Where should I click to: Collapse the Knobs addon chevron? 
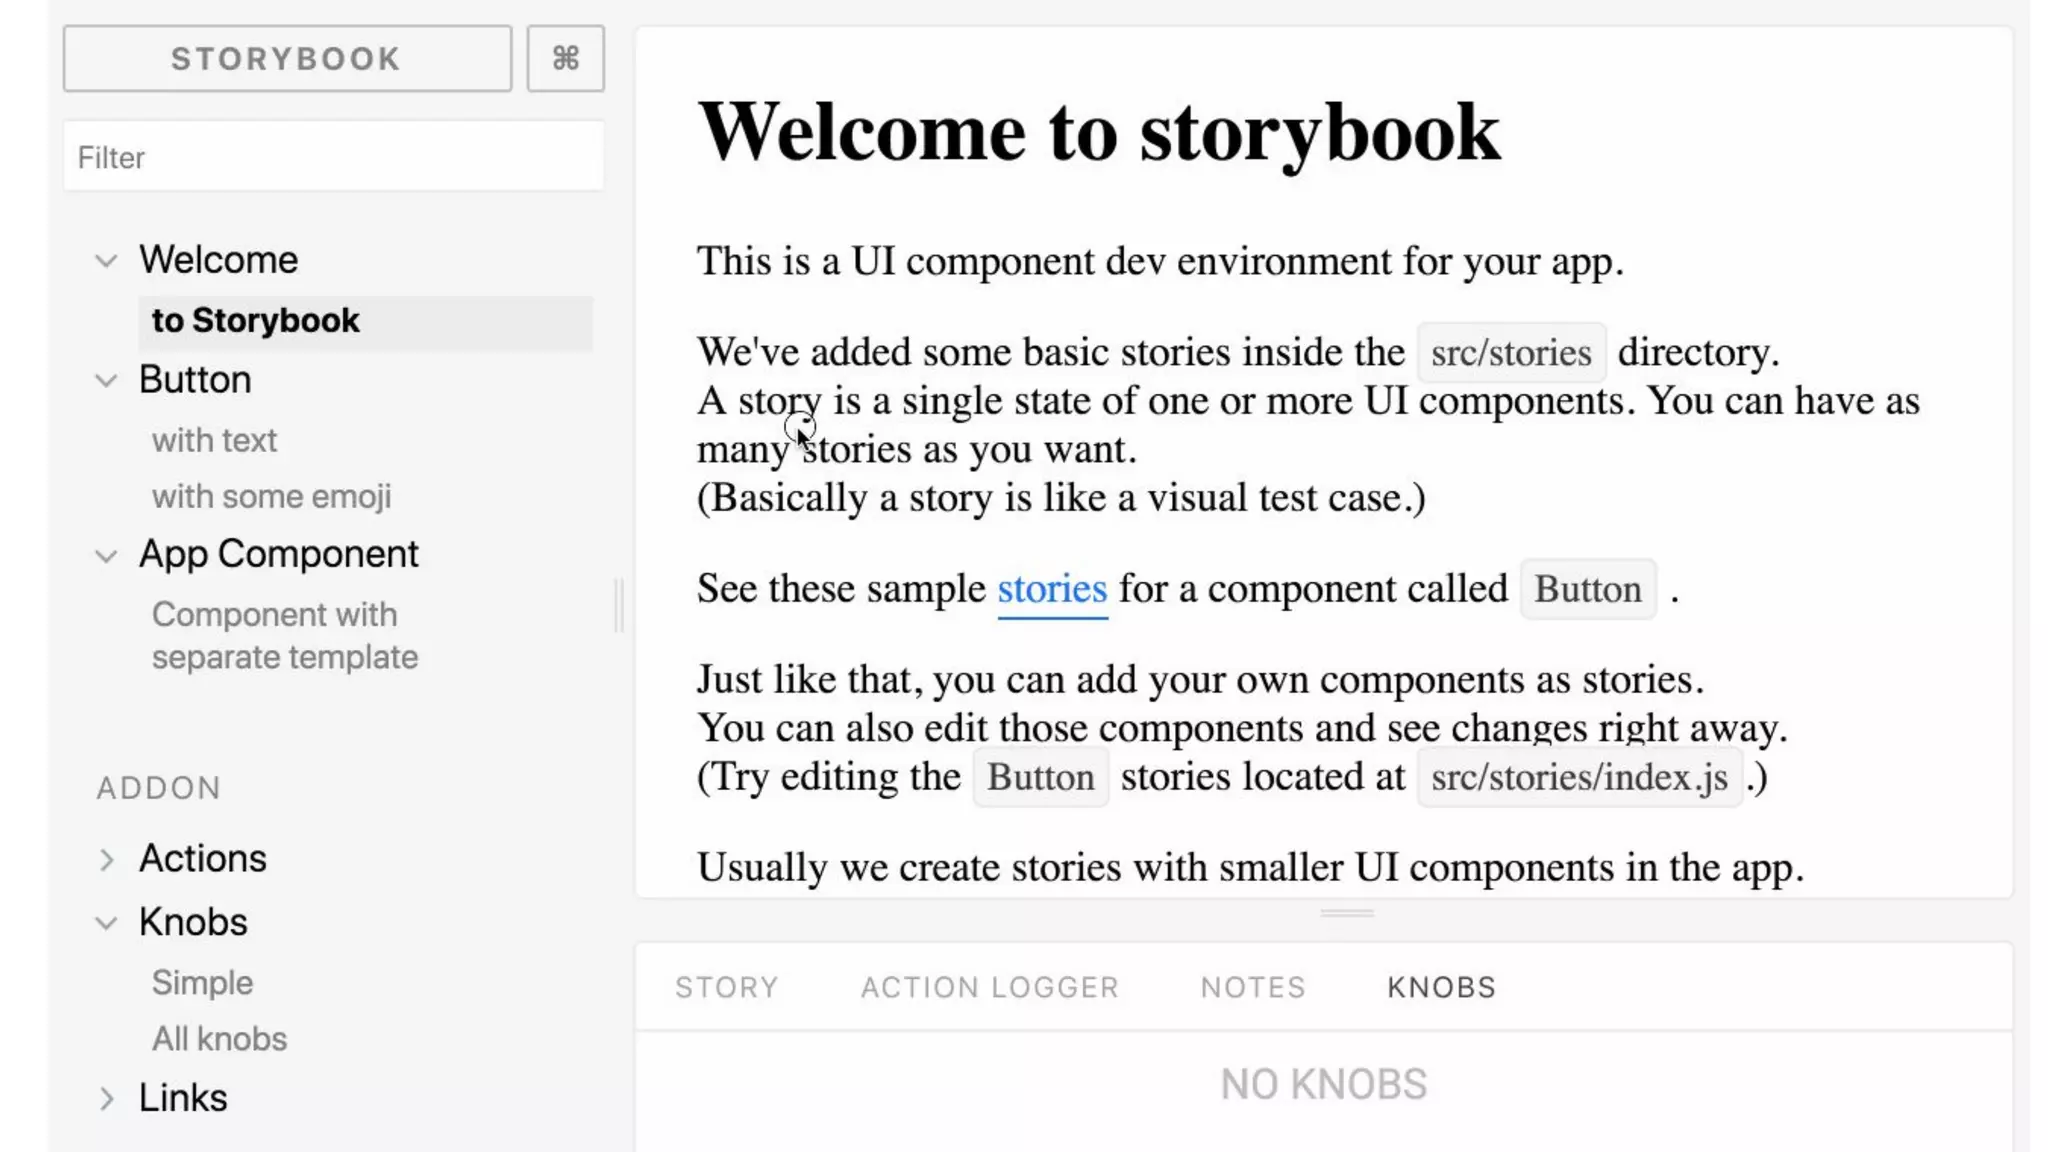tap(106, 923)
